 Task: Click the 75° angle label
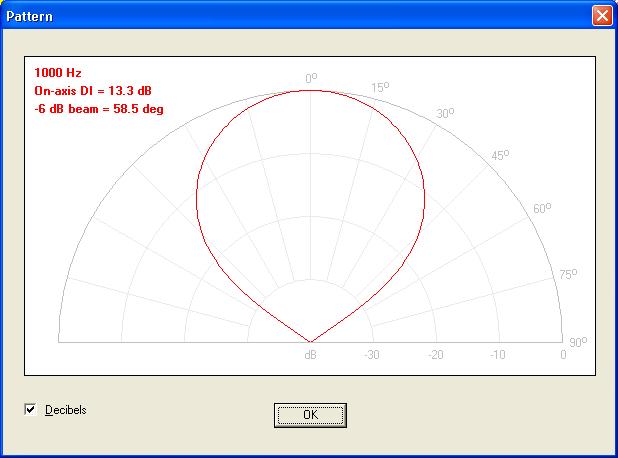[x=568, y=274]
